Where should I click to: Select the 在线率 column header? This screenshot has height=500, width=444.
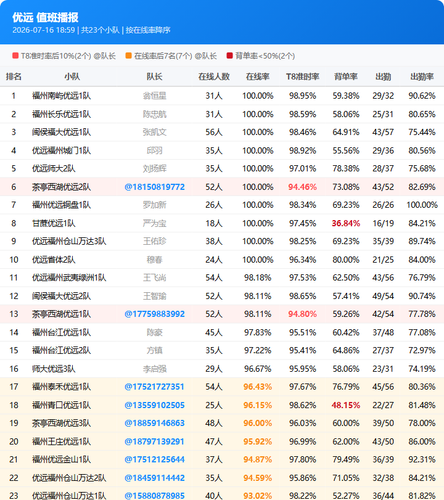tap(258, 77)
